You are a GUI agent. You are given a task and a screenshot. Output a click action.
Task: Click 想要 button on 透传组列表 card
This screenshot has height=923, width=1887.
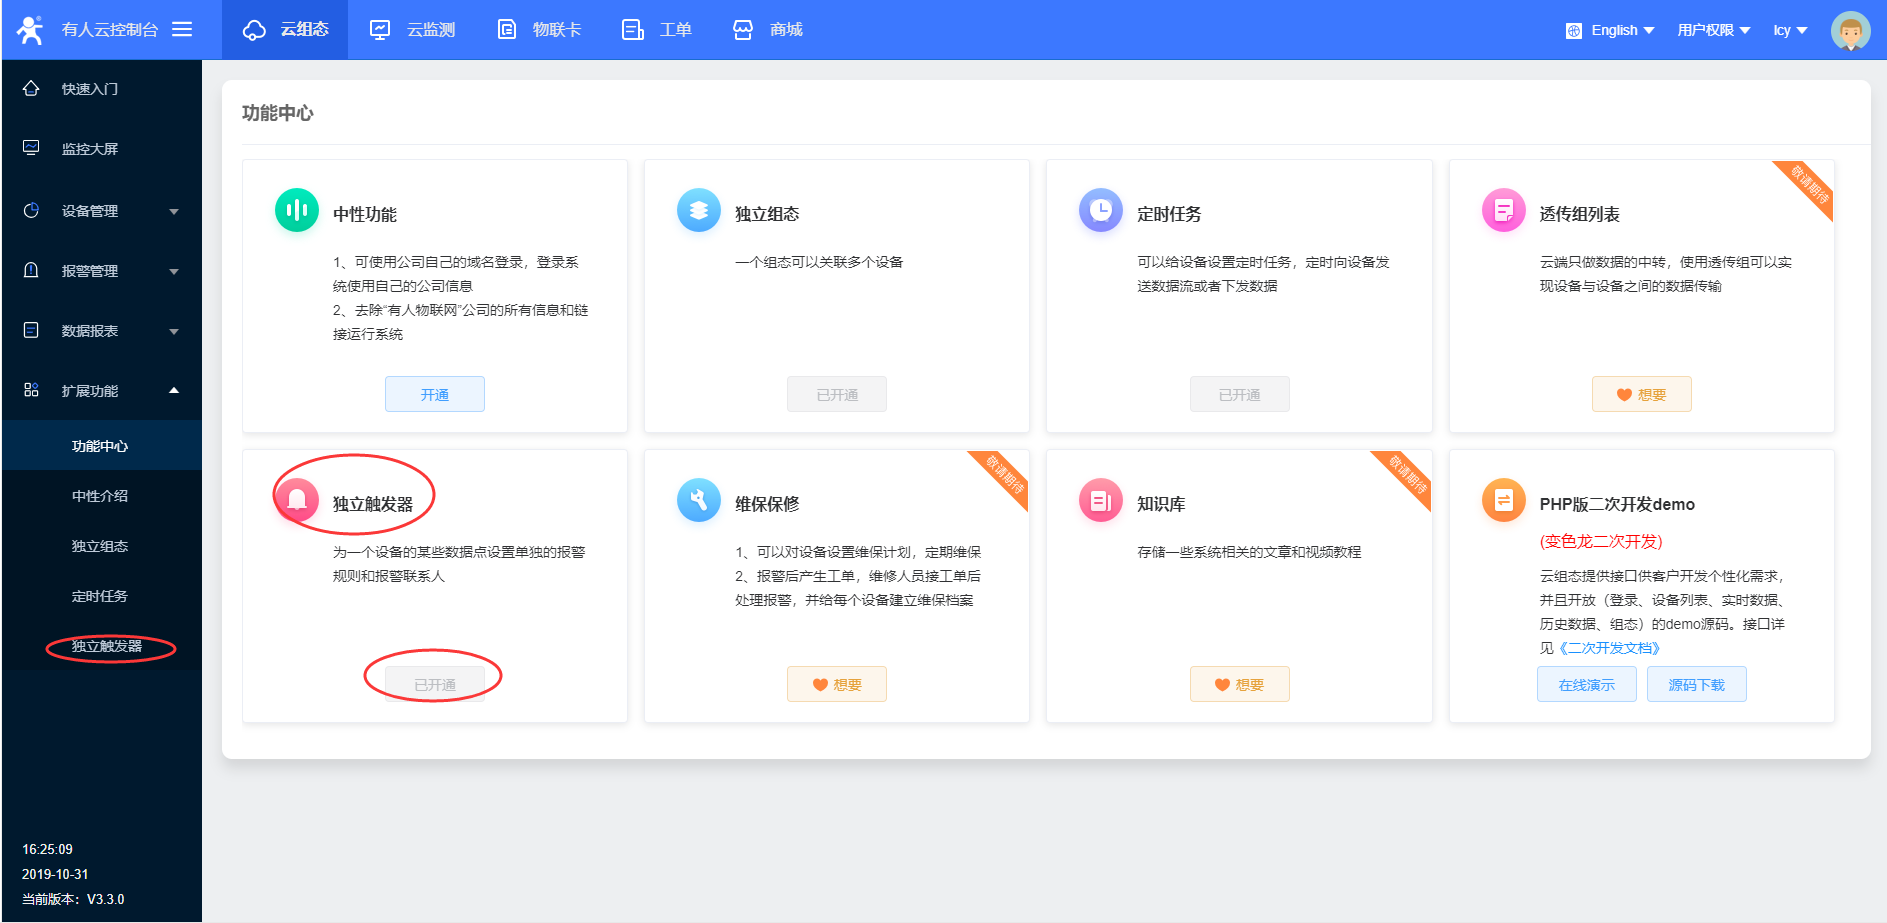tap(1642, 394)
